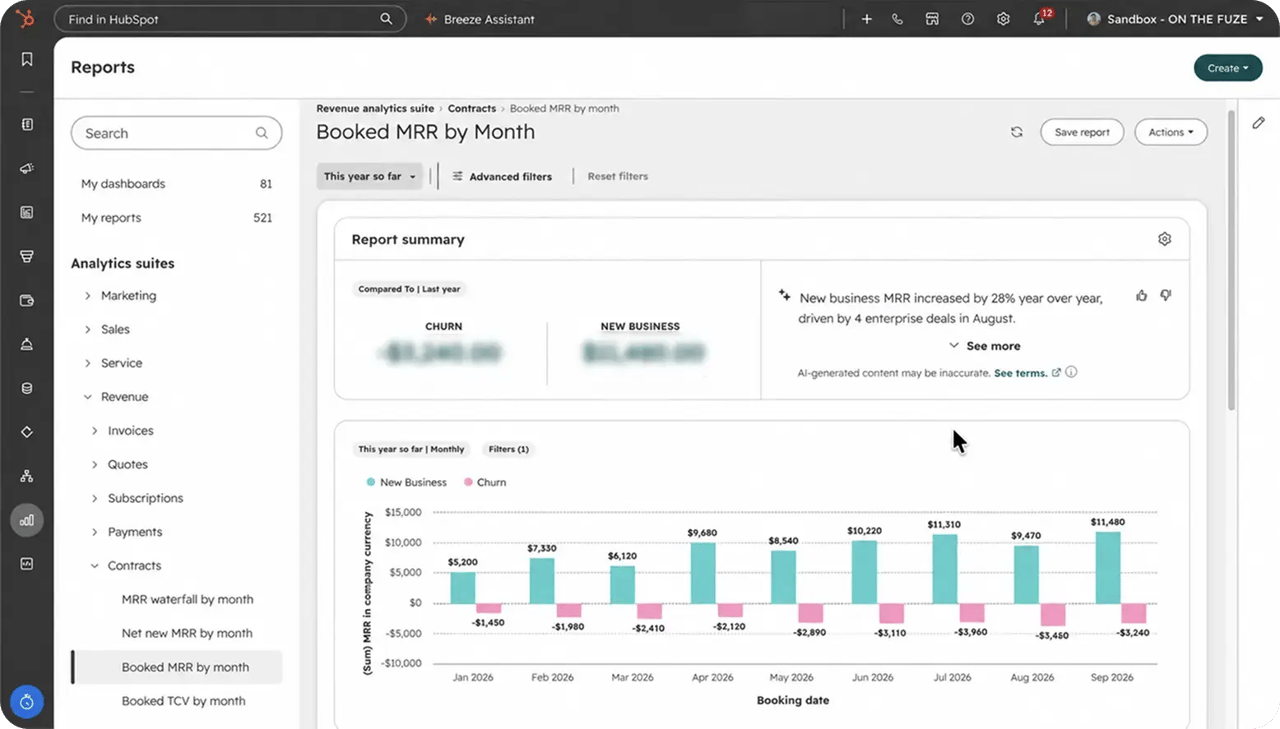Open the megaphone Marketing icon in sidebar
This screenshot has width=1280, height=729.
(27, 168)
